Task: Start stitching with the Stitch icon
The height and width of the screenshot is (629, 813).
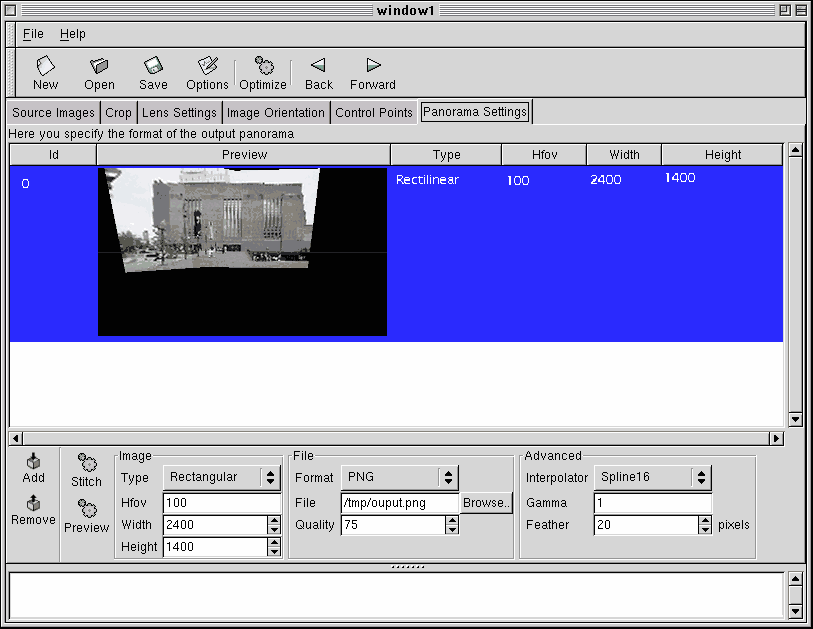Action: pos(85,470)
